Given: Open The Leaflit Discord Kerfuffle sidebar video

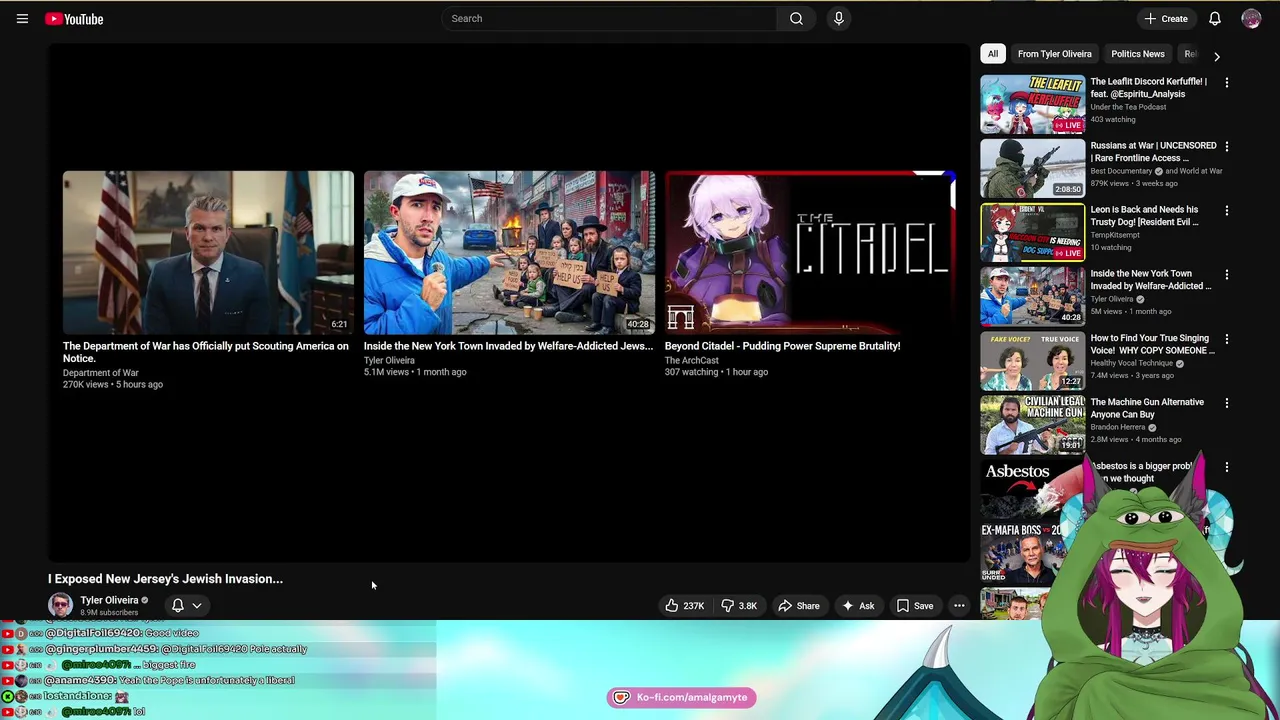Looking at the screenshot, I should tap(1032, 104).
